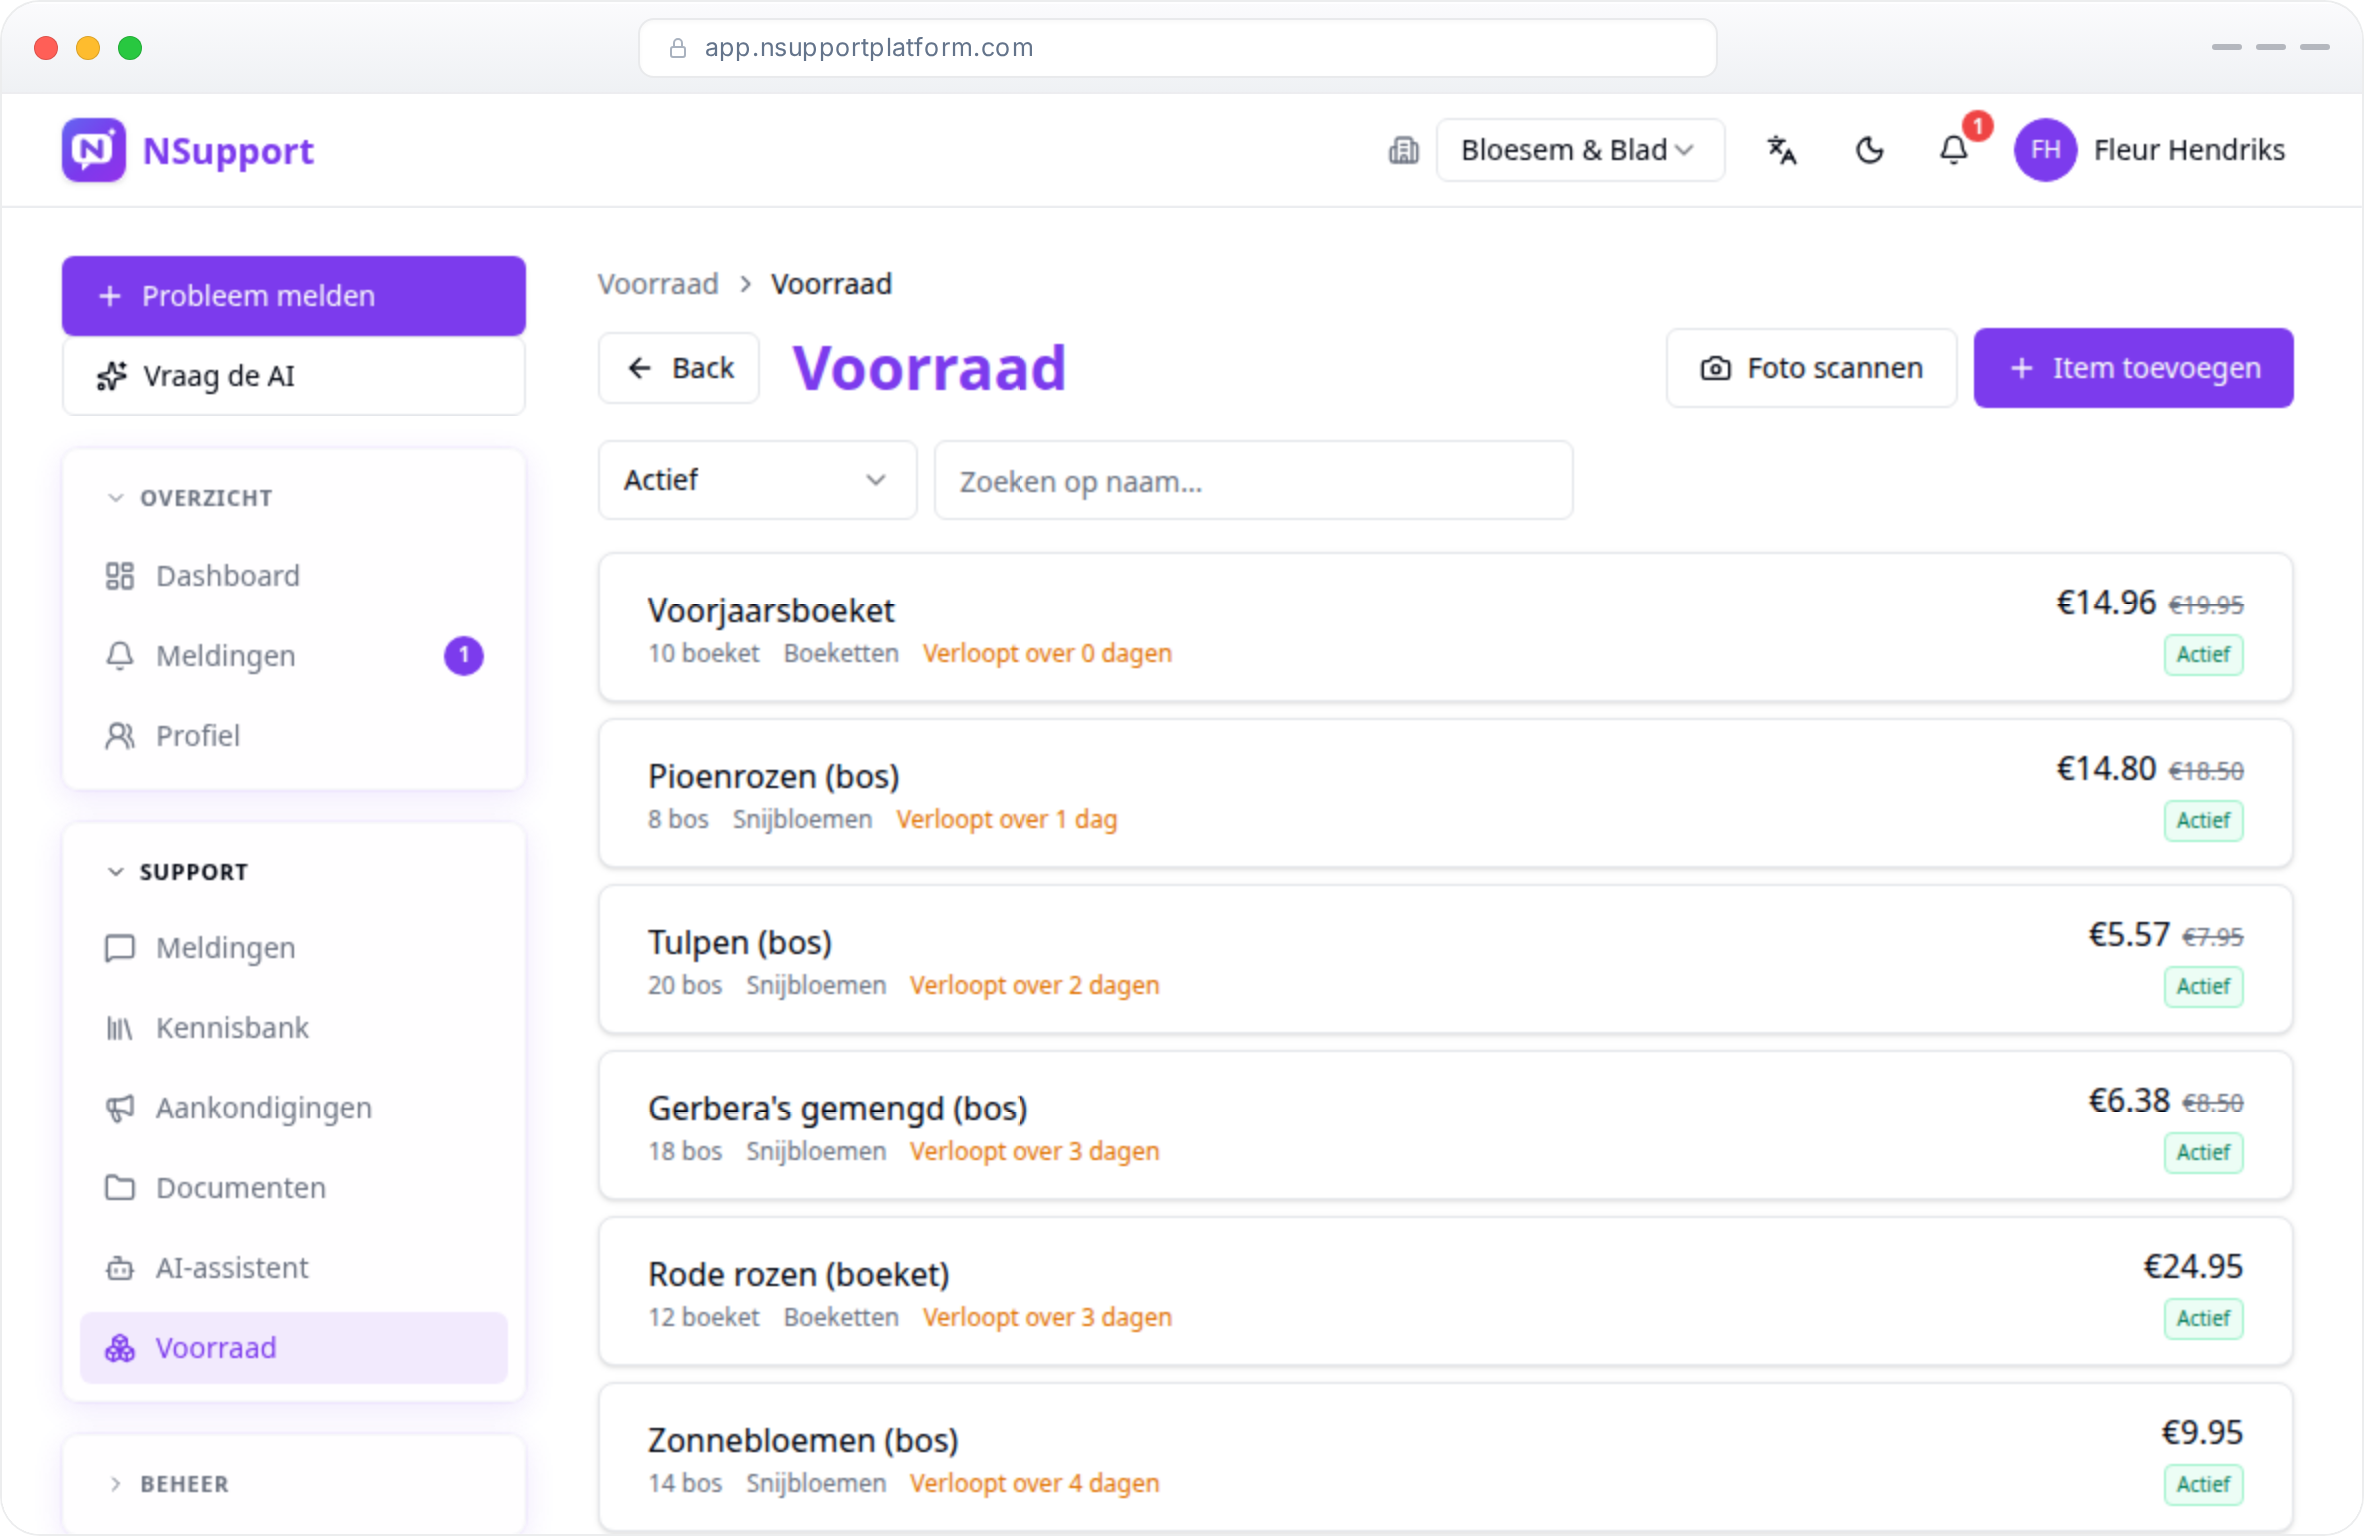Click the Item toevoegen button
2364x1536 pixels.
(x=2133, y=368)
